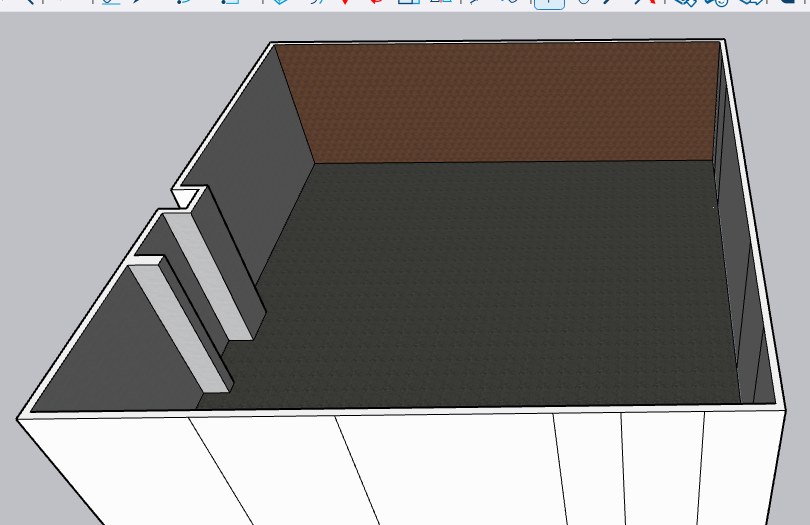This screenshot has height=525, width=810.
Task: Click the red curved arrow toolbar icon
Action: pyautogui.click(x=377, y=3)
